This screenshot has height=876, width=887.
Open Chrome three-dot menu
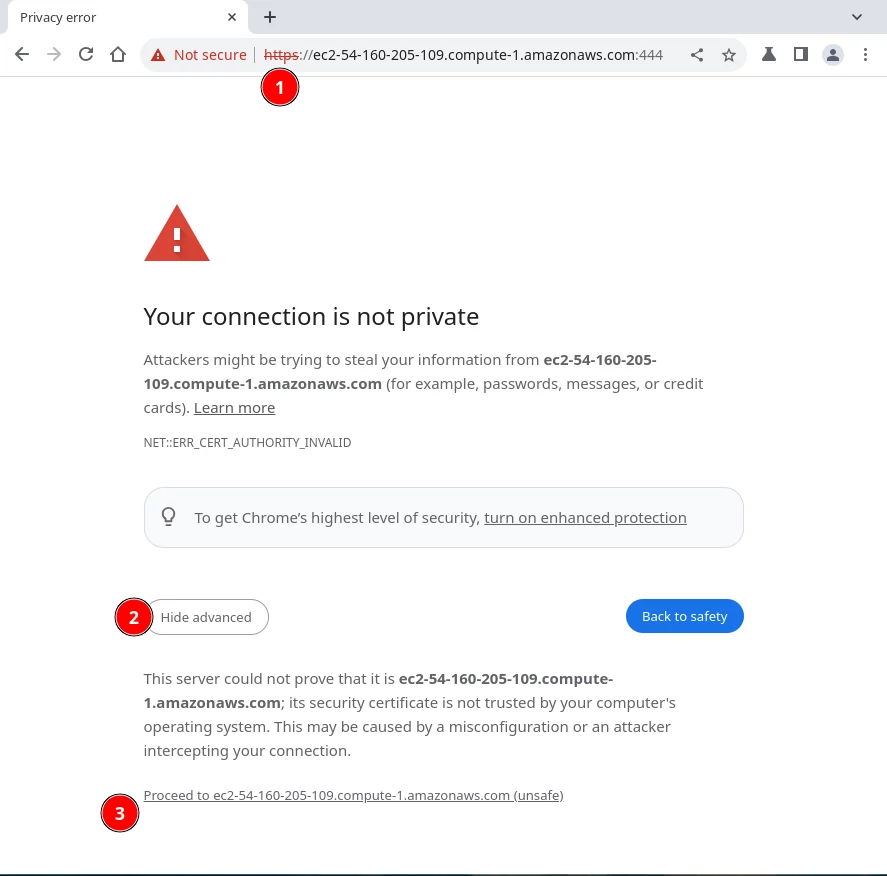pos(865,54)
